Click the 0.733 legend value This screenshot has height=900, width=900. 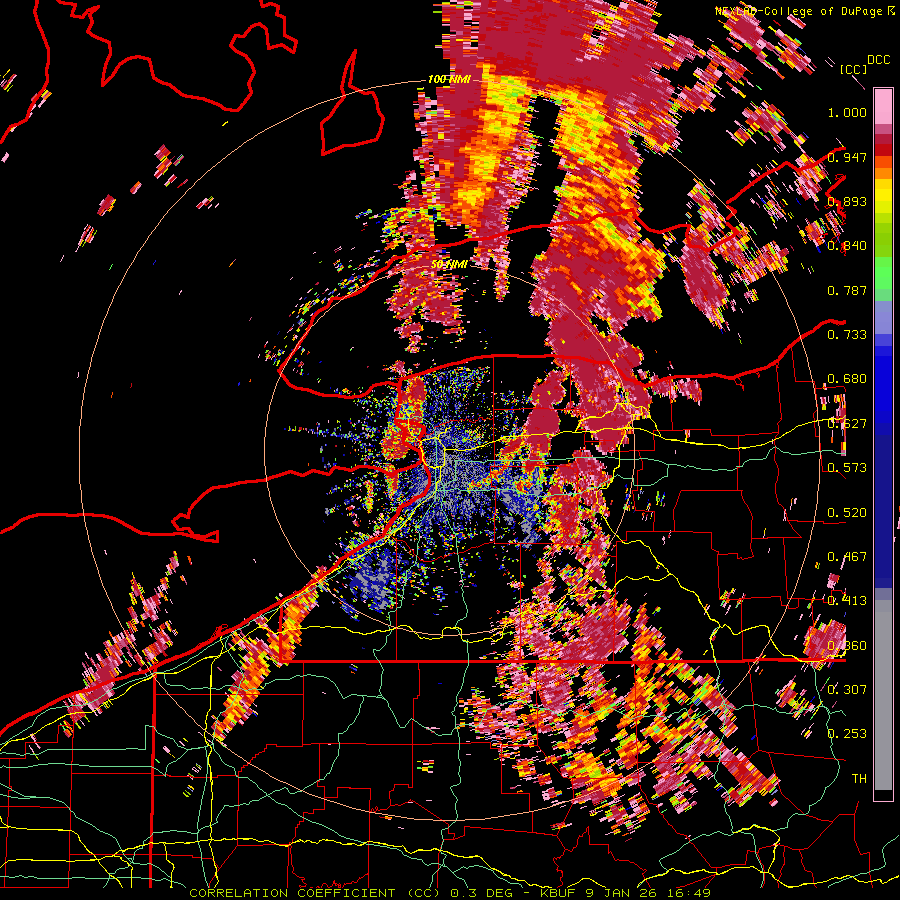tap(847, 335)
